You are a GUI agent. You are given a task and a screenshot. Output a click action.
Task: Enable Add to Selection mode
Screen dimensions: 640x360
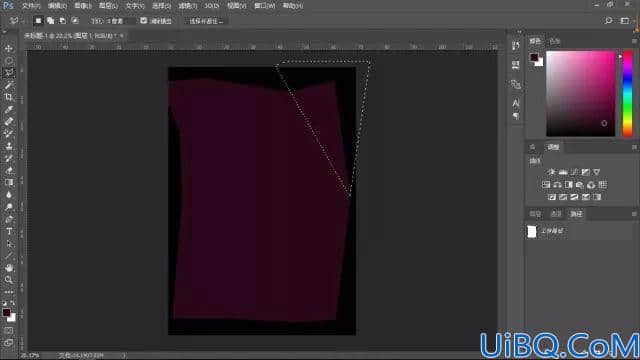coord(50,20)
